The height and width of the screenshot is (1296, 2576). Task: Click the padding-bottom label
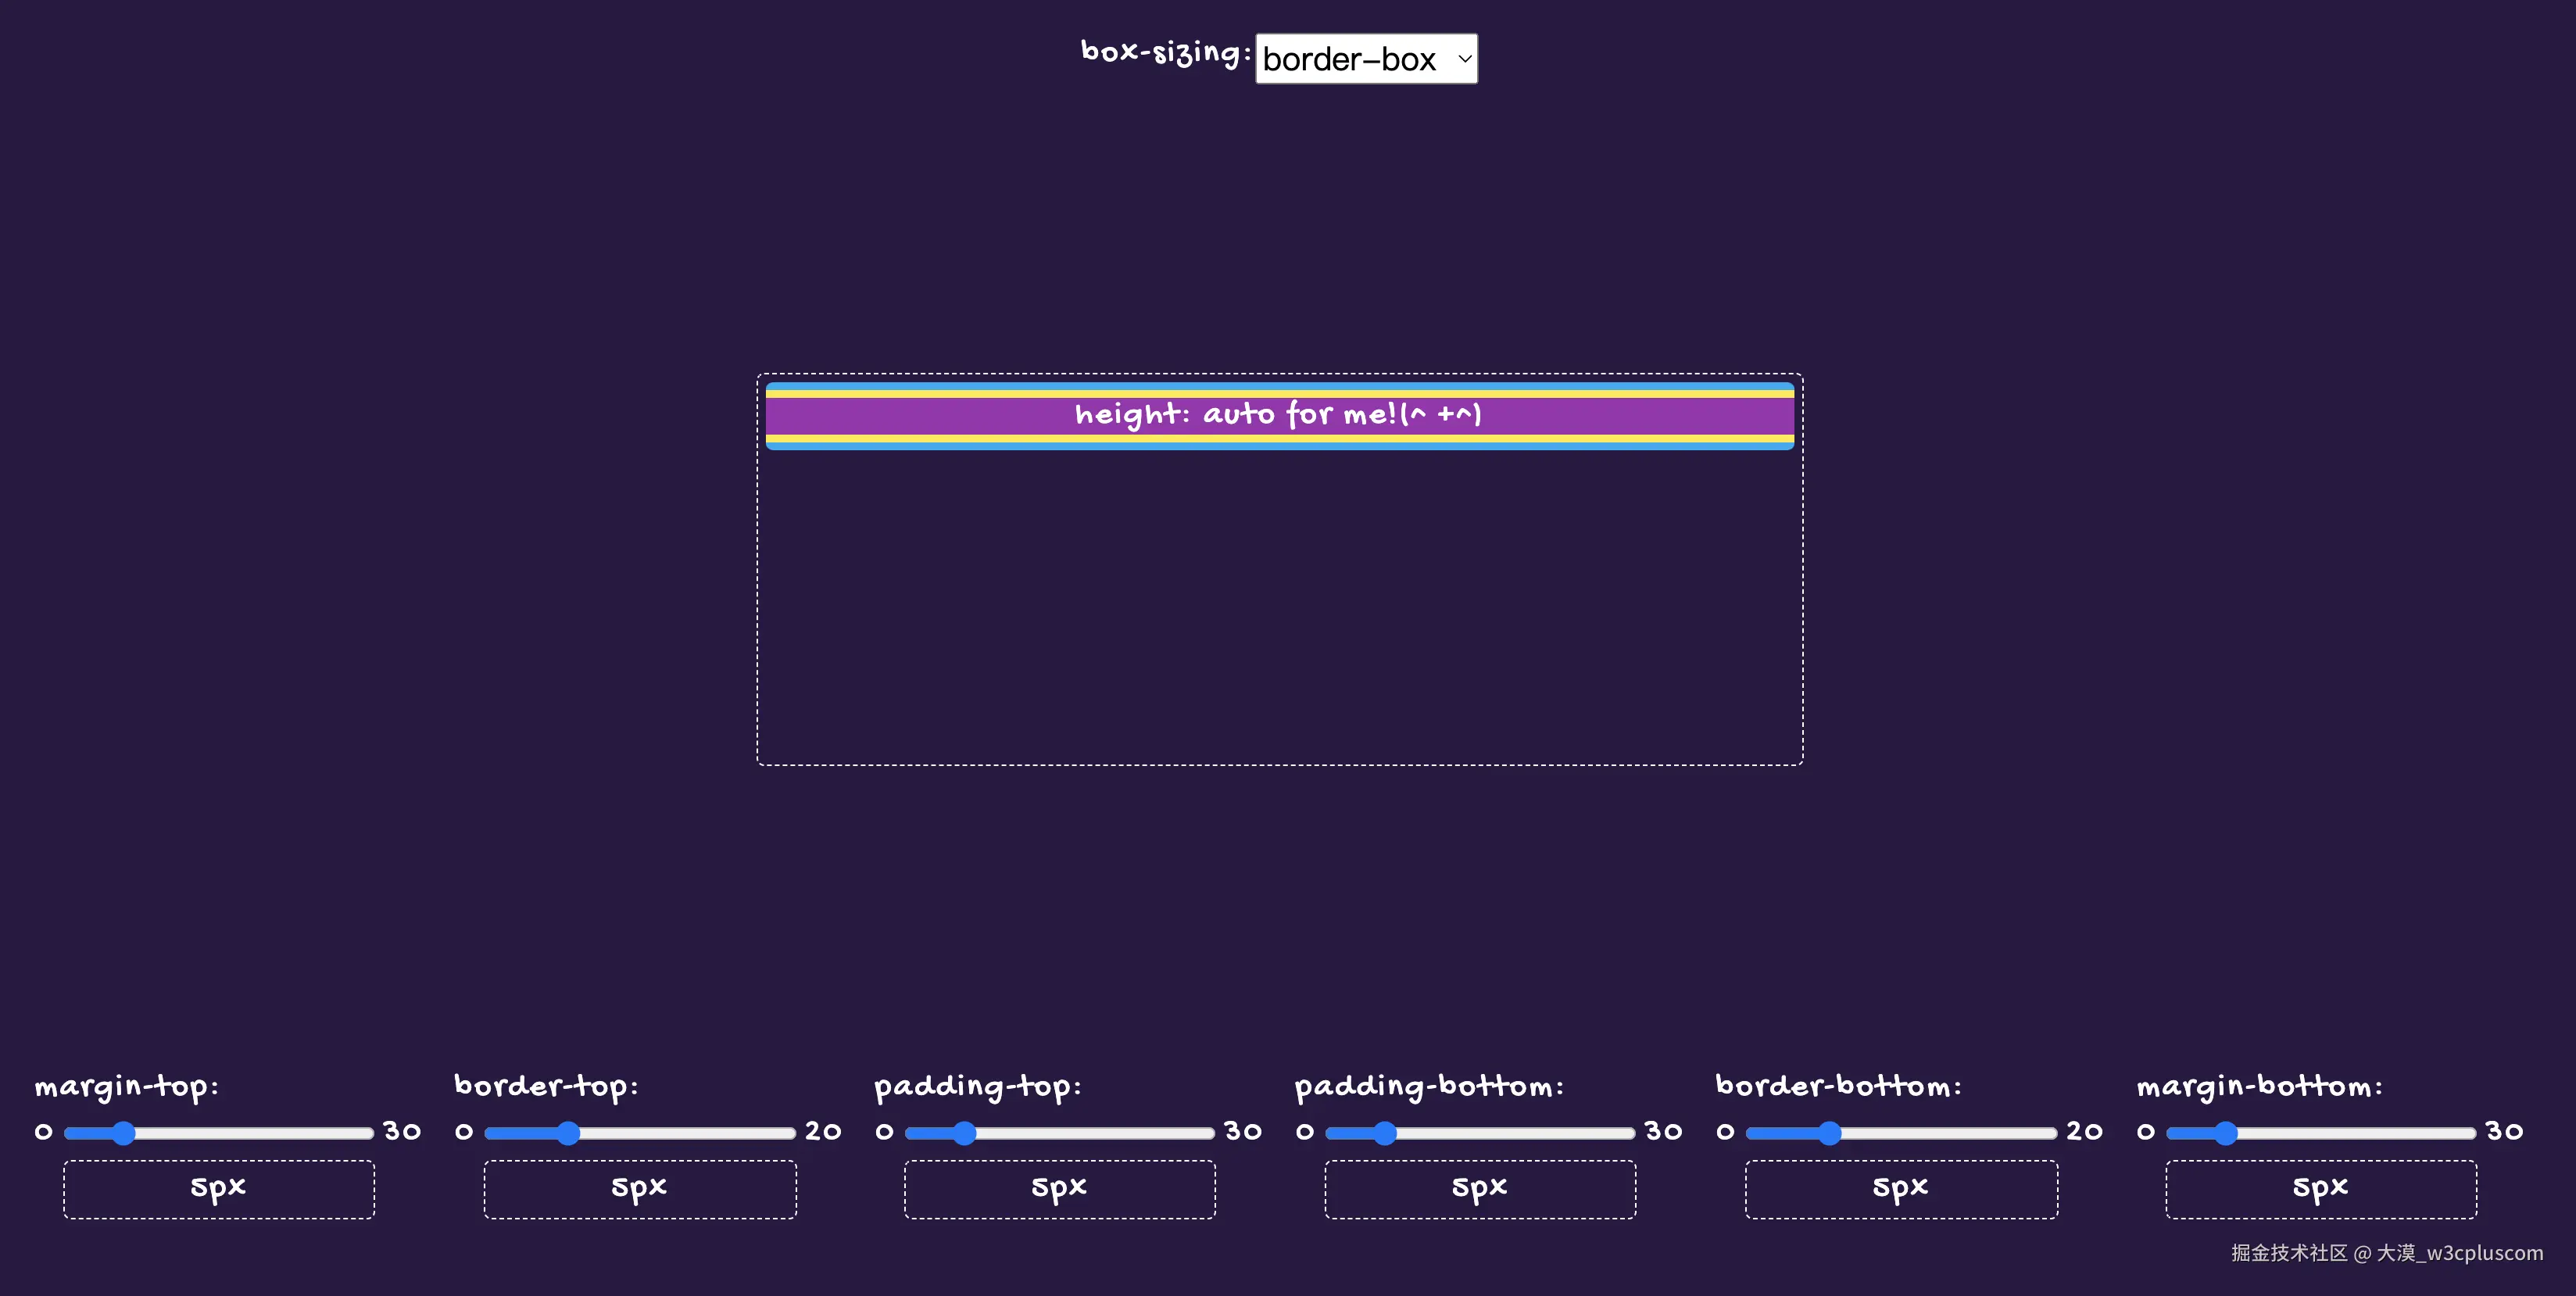point(1429,1086)
